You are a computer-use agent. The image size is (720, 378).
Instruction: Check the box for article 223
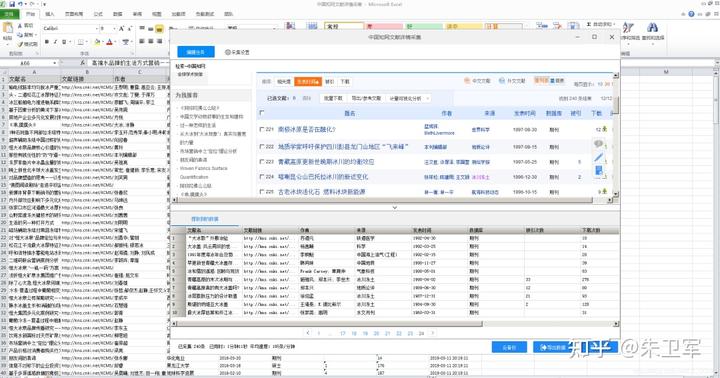coord(262,162)
